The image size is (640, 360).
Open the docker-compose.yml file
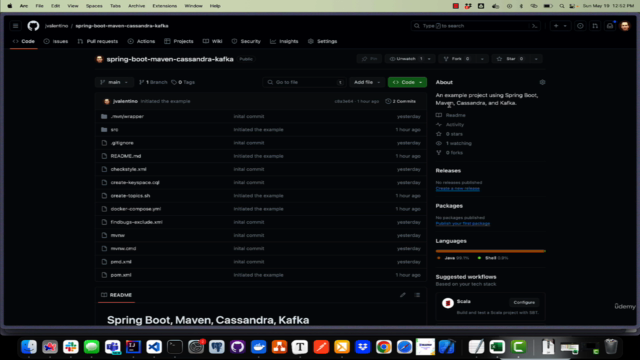click(136, 209)
